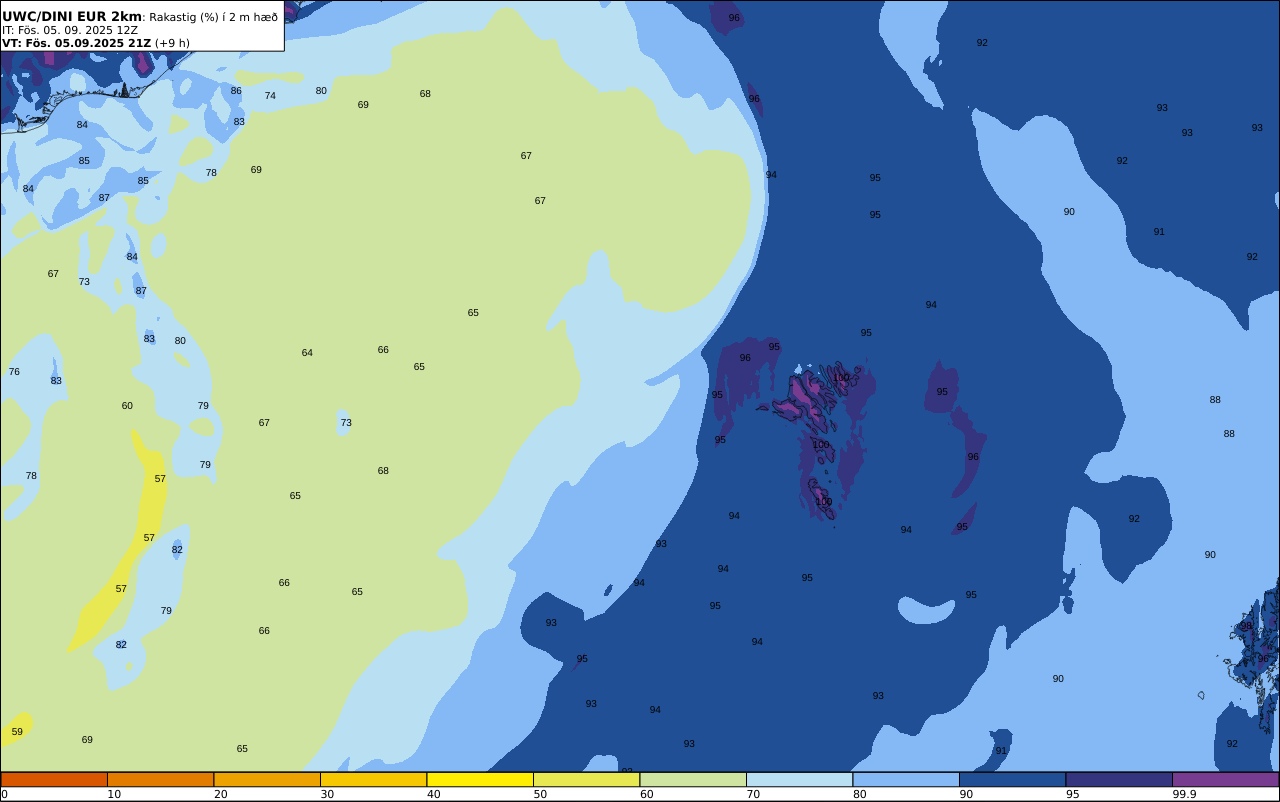
Task: Click the orange 10–20 legend swatch
Action: (x=160, y=779)
